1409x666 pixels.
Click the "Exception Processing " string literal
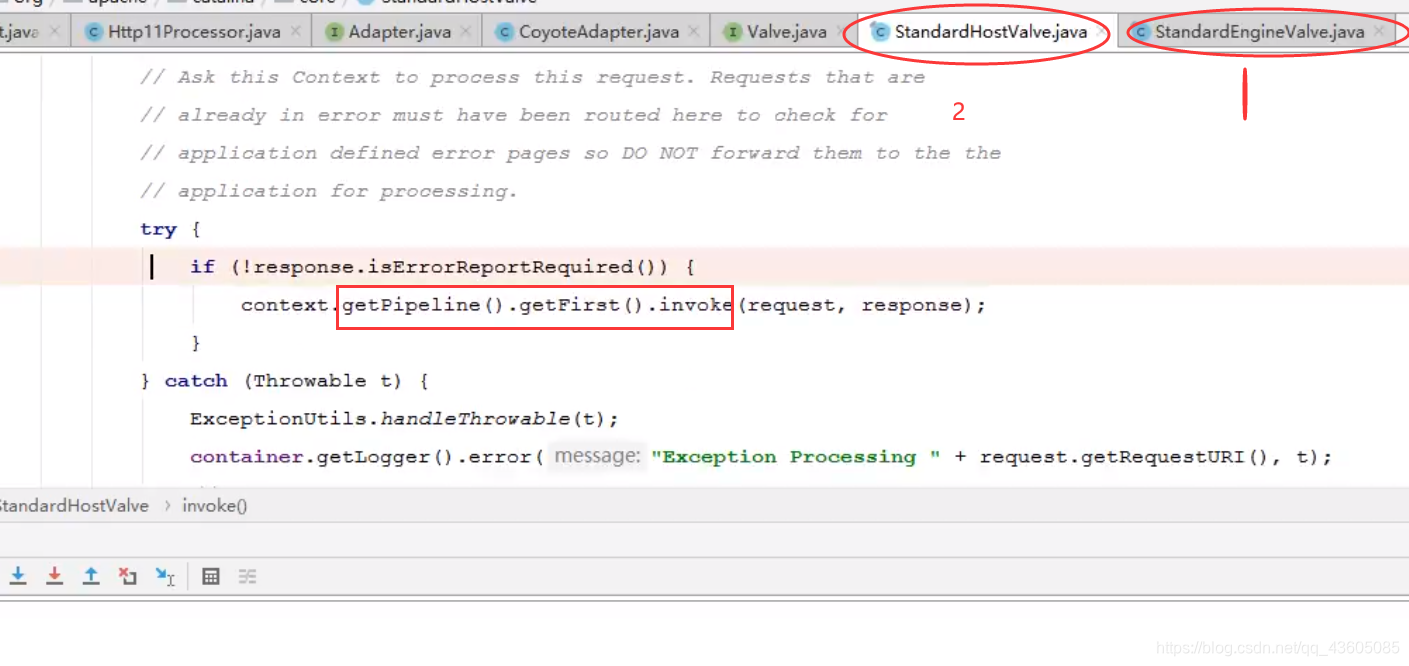pos(796,457)
